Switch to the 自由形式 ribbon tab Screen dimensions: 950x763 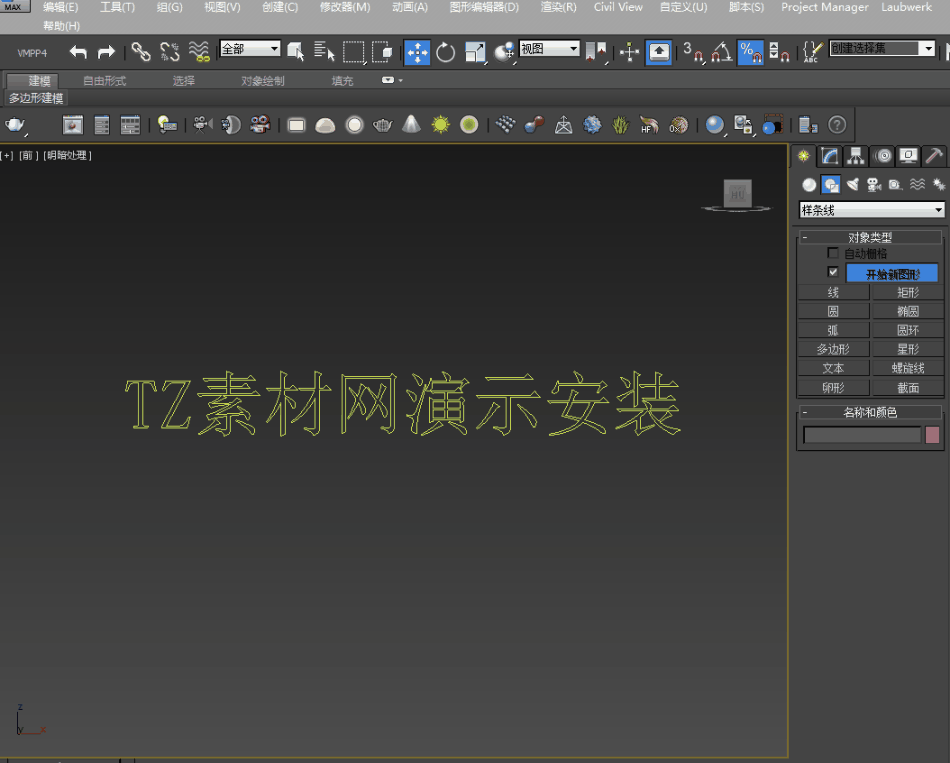point(104,81)
